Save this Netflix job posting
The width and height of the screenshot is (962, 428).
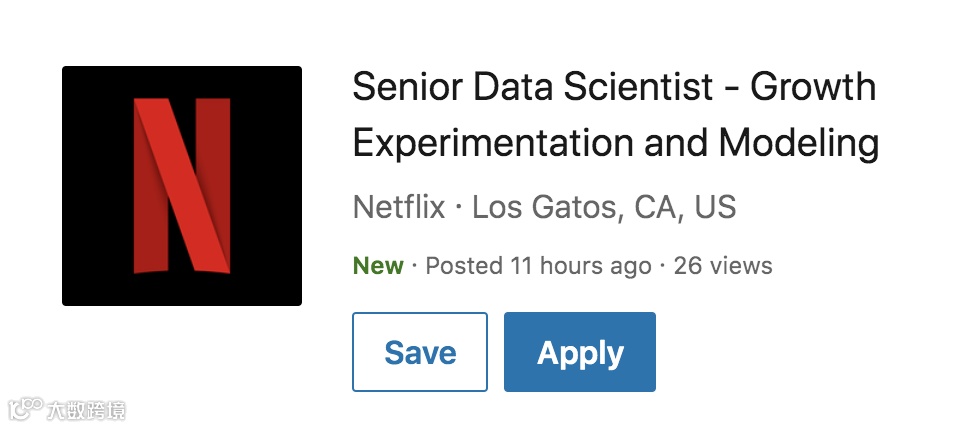tap(420, 352)
